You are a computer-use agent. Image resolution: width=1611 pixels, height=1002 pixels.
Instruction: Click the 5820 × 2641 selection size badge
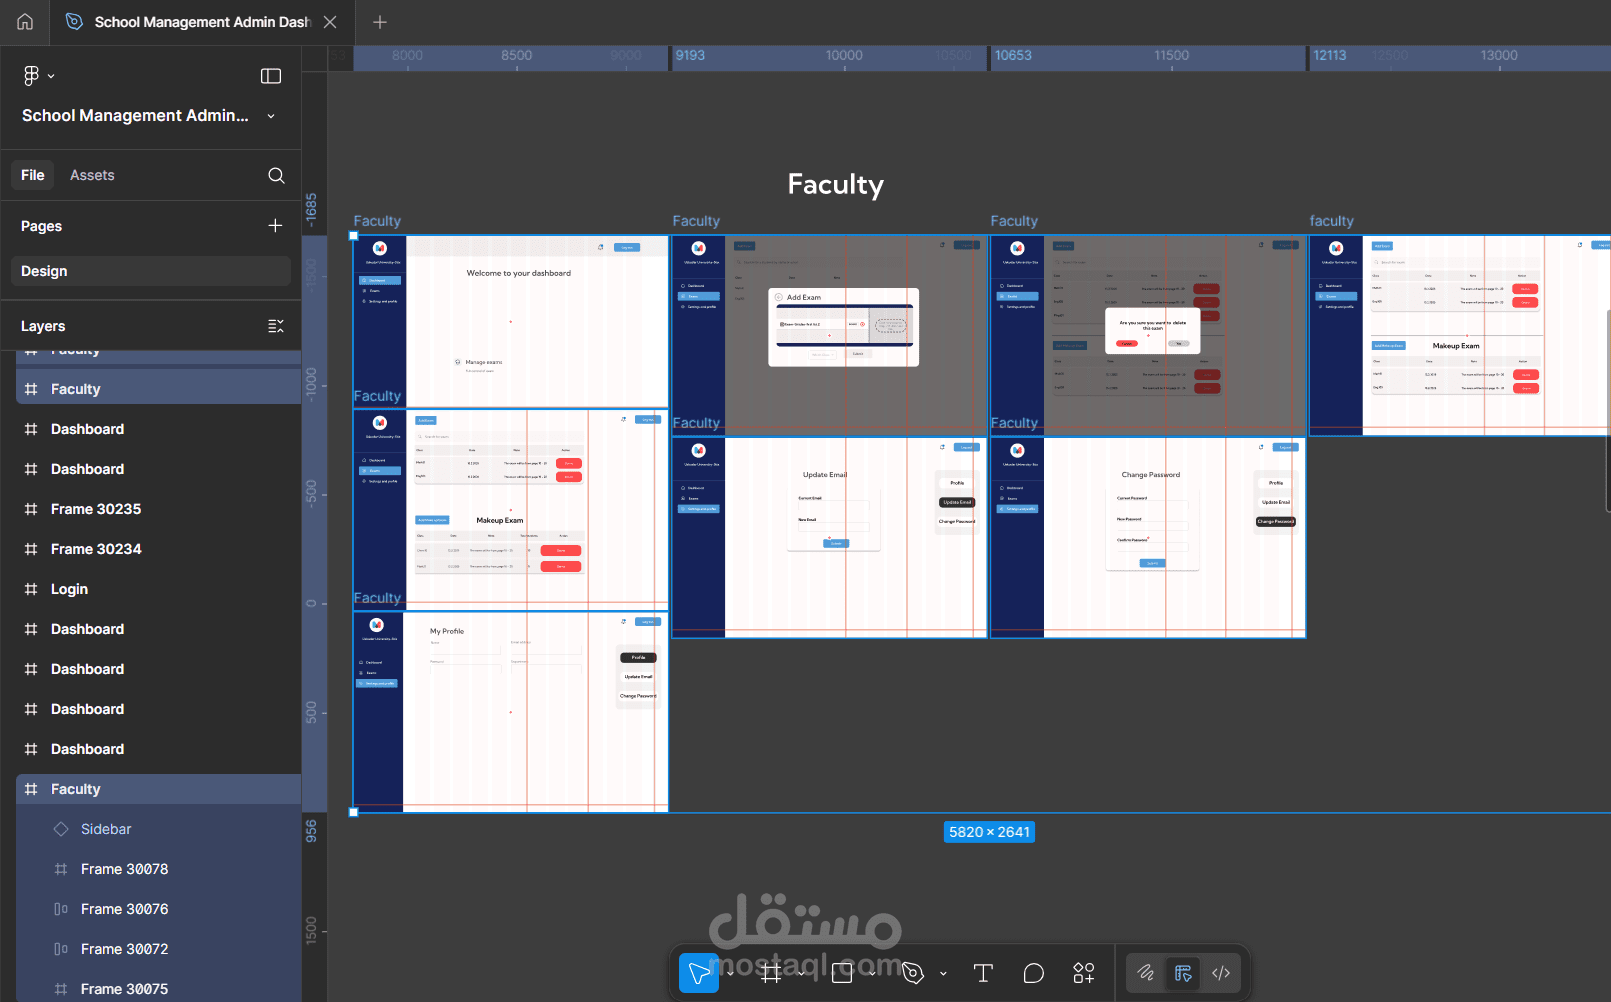989,832
